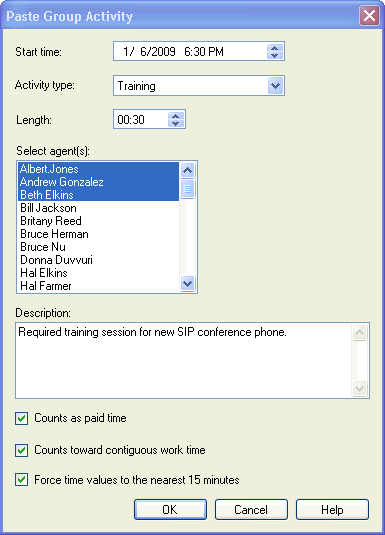Toggle Counts toward contiguous work time
This screenshot has height=535, width=385.
point(22,450)
